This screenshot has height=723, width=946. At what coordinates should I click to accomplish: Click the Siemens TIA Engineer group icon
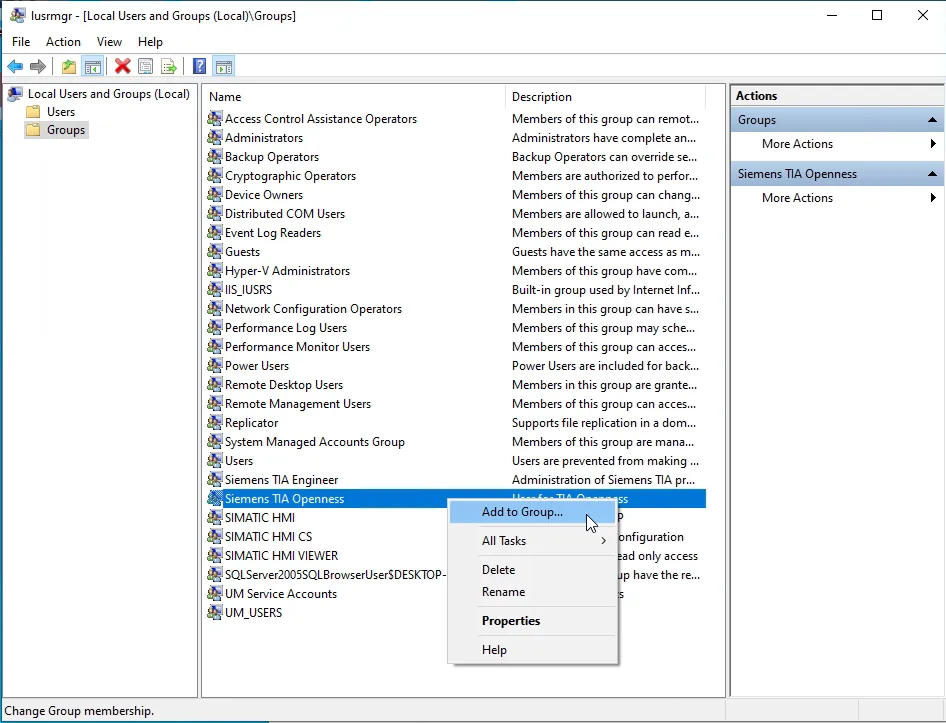tap(214, 480)
